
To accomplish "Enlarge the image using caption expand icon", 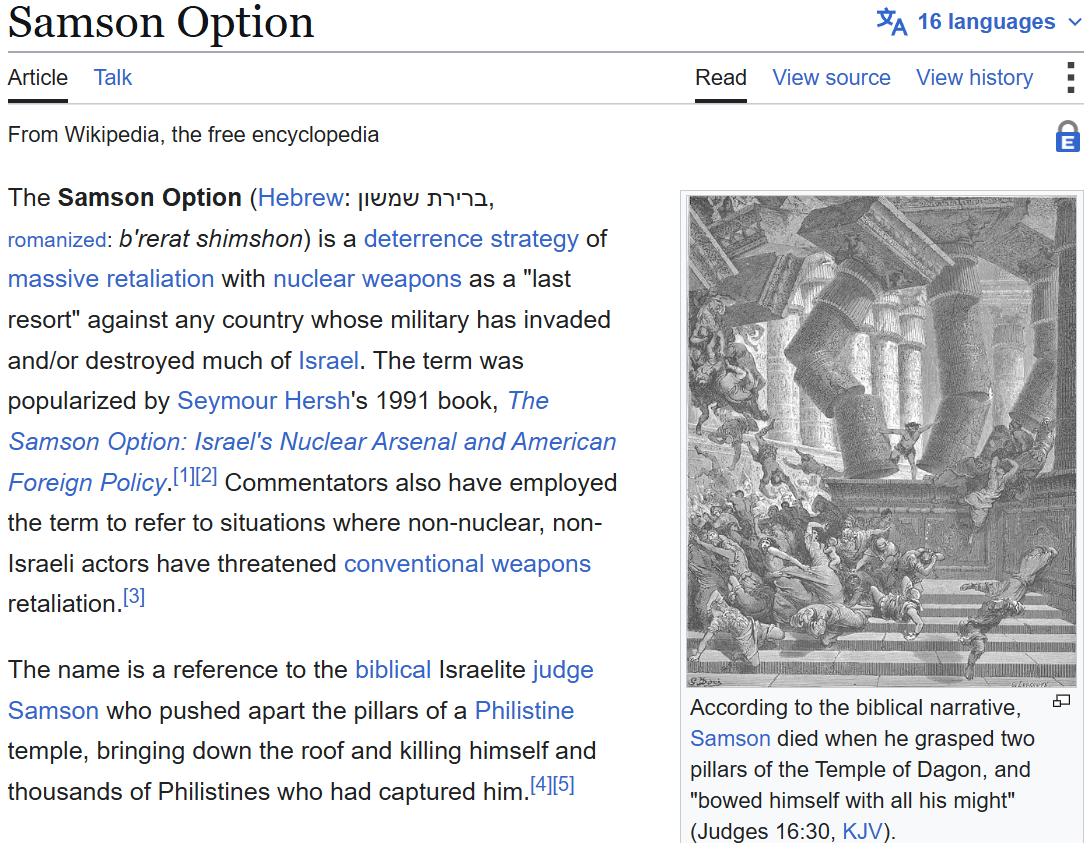I will pos(1061,702).
